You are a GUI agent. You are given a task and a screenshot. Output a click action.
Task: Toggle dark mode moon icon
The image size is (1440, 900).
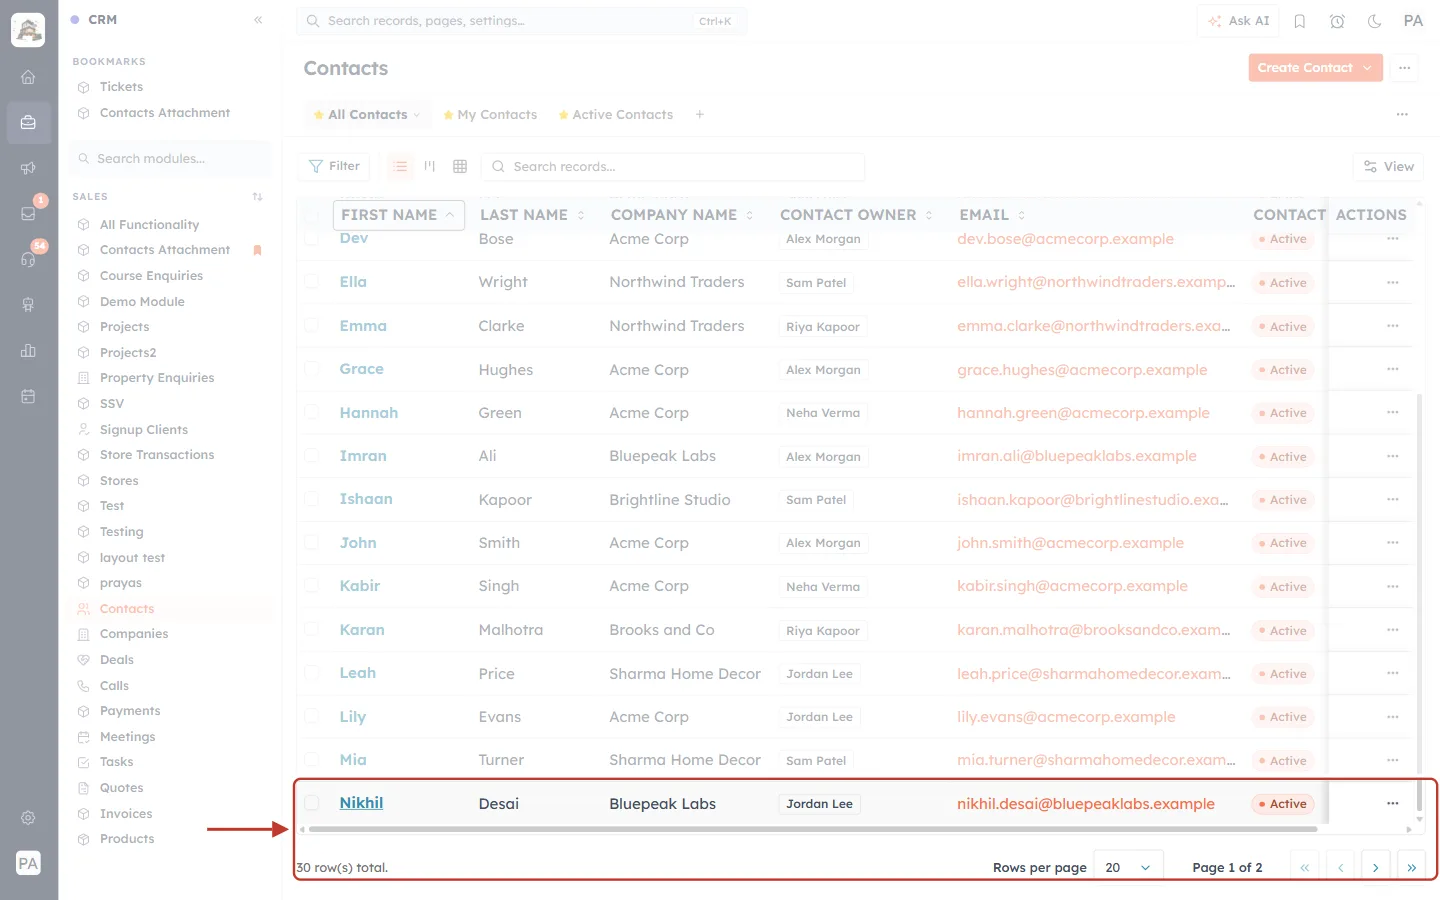click(1375, 21)
